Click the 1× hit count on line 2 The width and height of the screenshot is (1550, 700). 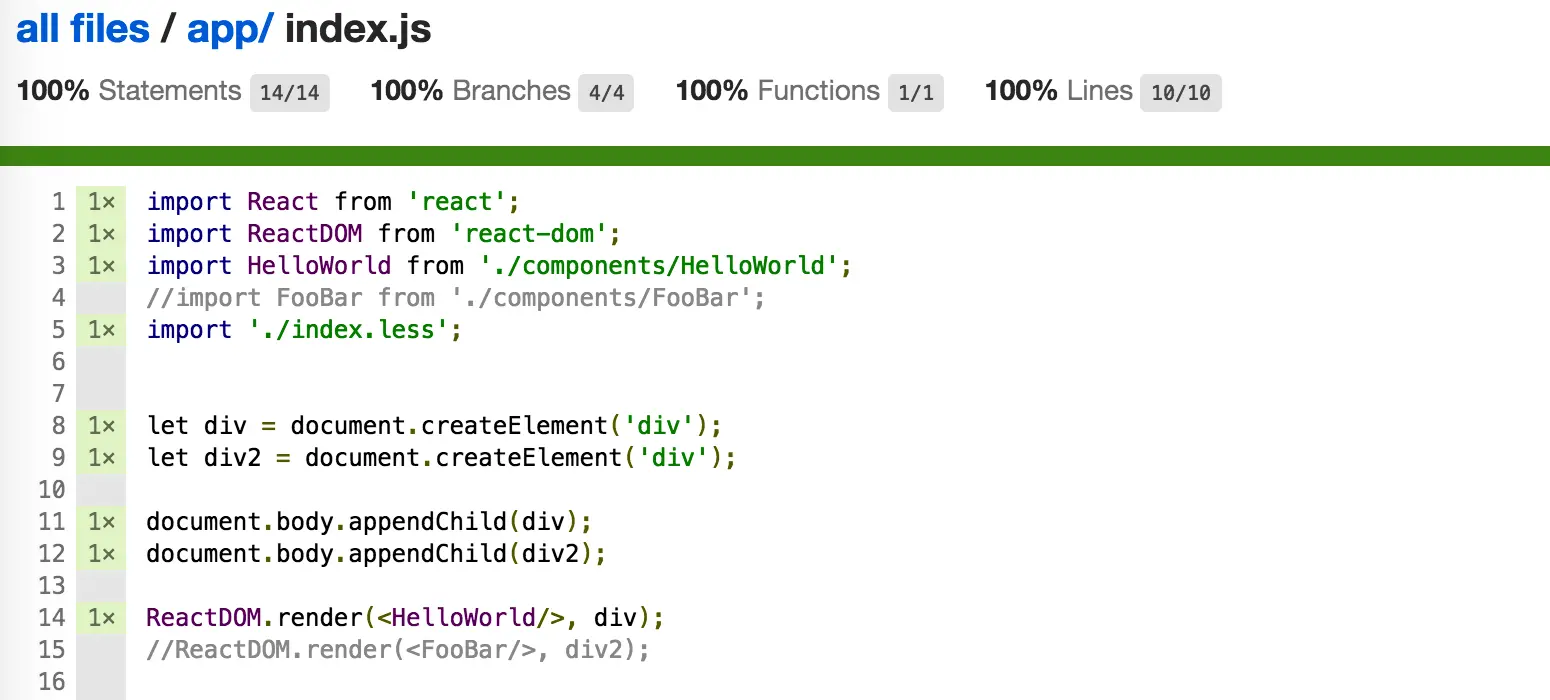point(101,234)
